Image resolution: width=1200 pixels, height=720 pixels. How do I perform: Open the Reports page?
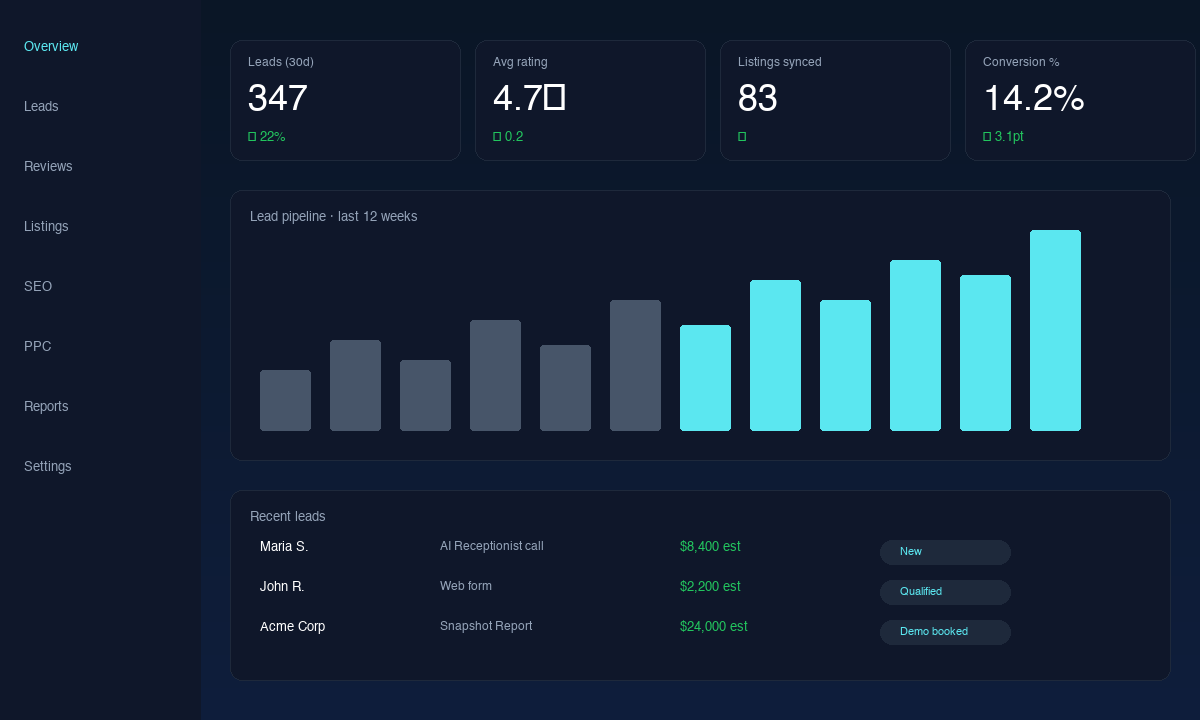[46, 406]
